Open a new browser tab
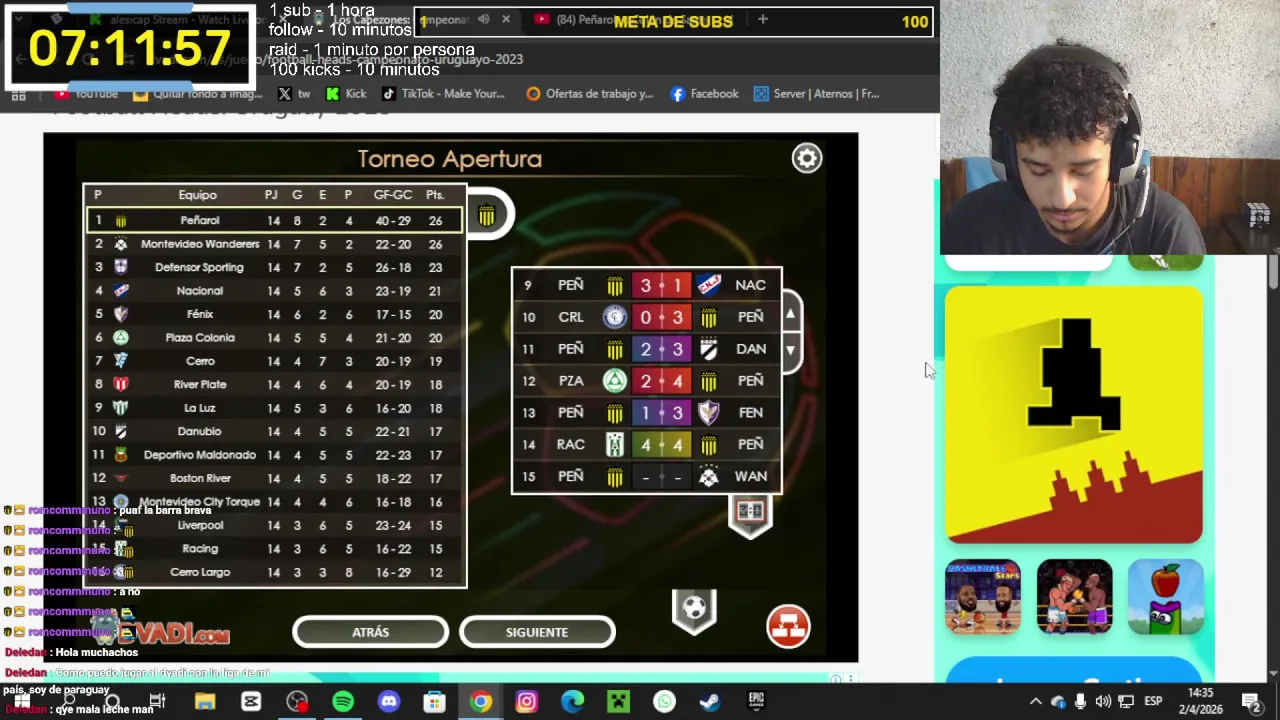1280x720 pixels. point(762,19)
